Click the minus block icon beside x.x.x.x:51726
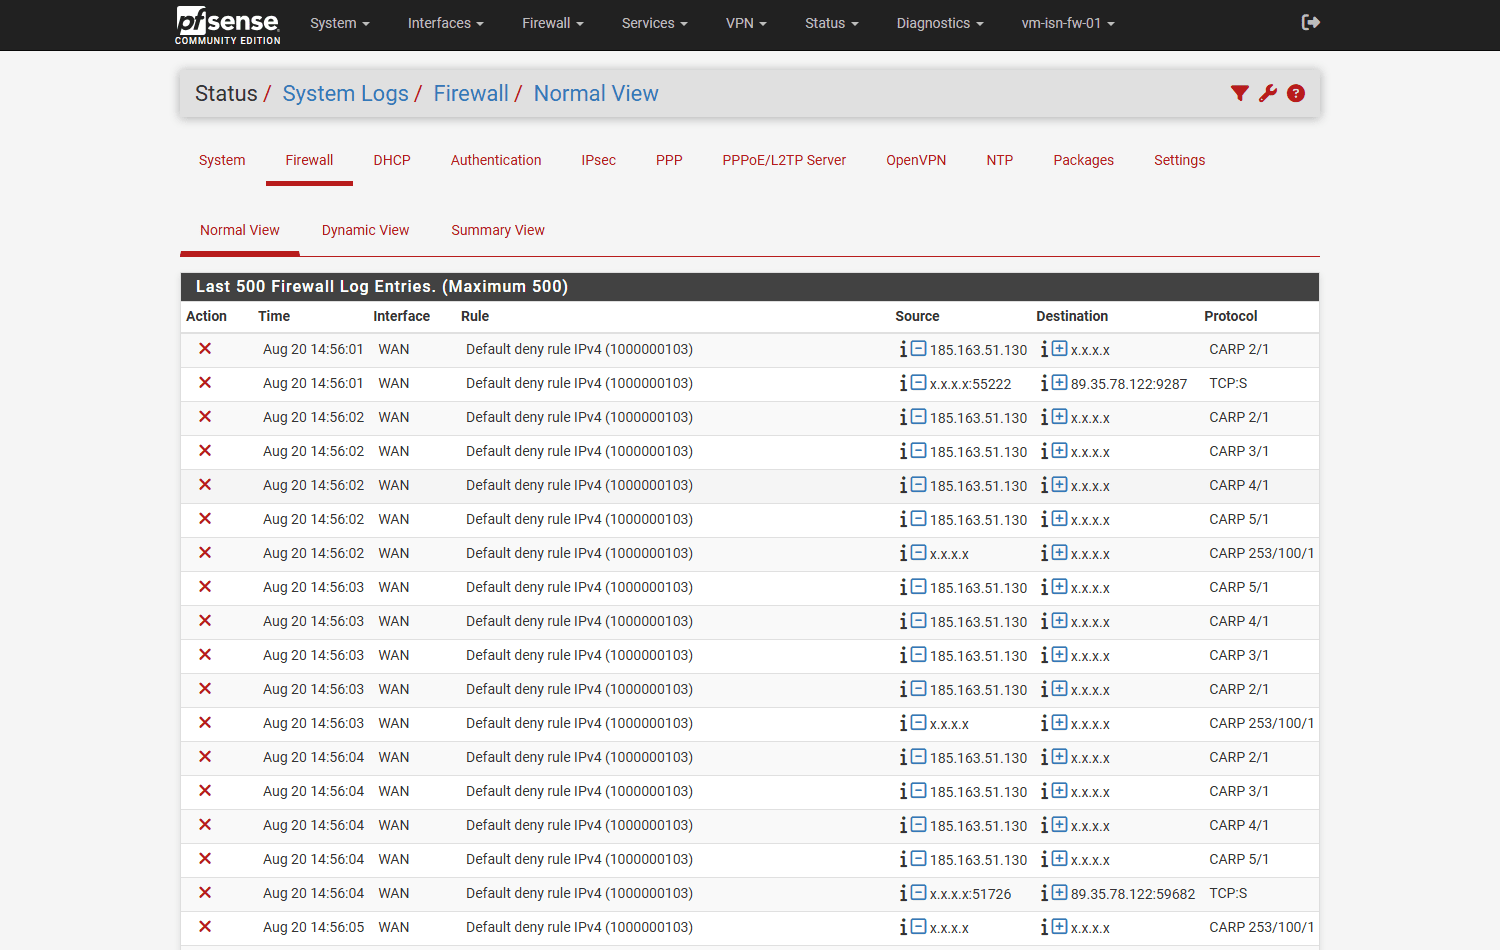 (x=918, y=893)
